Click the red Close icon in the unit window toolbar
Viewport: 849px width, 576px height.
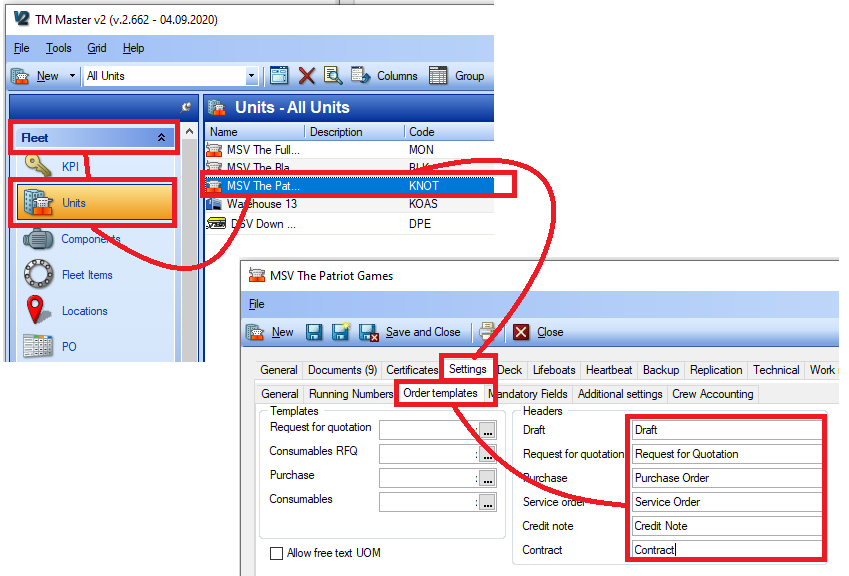pyautogui.click(x=521, y=332)
